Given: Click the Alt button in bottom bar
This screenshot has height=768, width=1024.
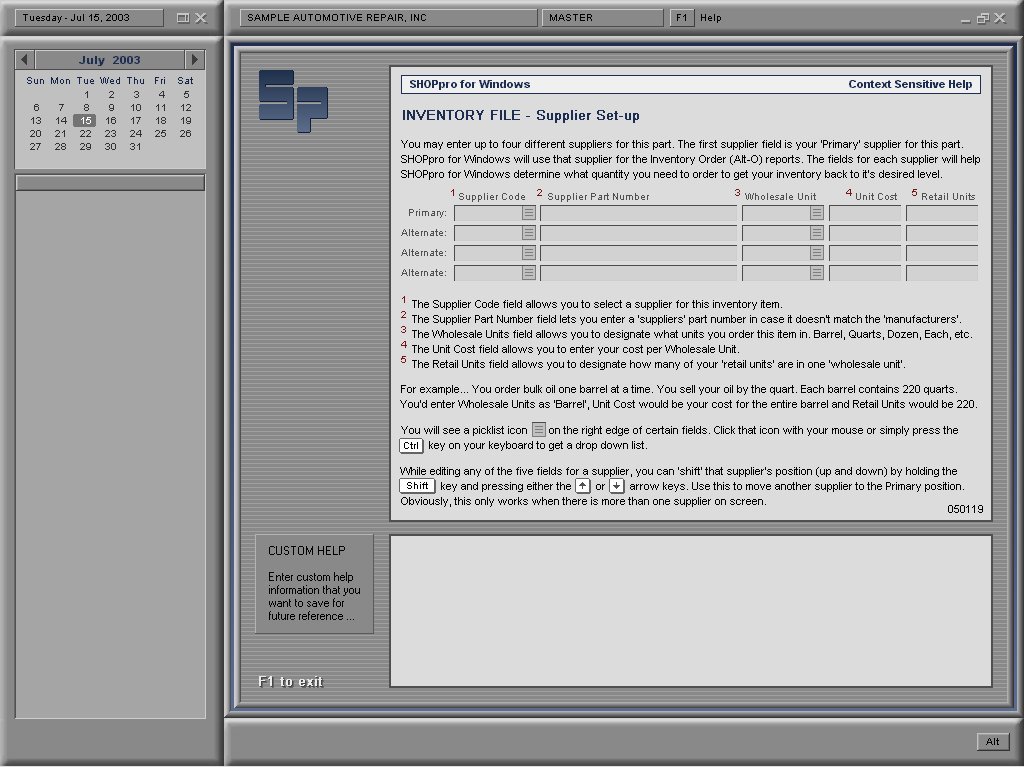Looking at the screenshot, I should [993, 741].
